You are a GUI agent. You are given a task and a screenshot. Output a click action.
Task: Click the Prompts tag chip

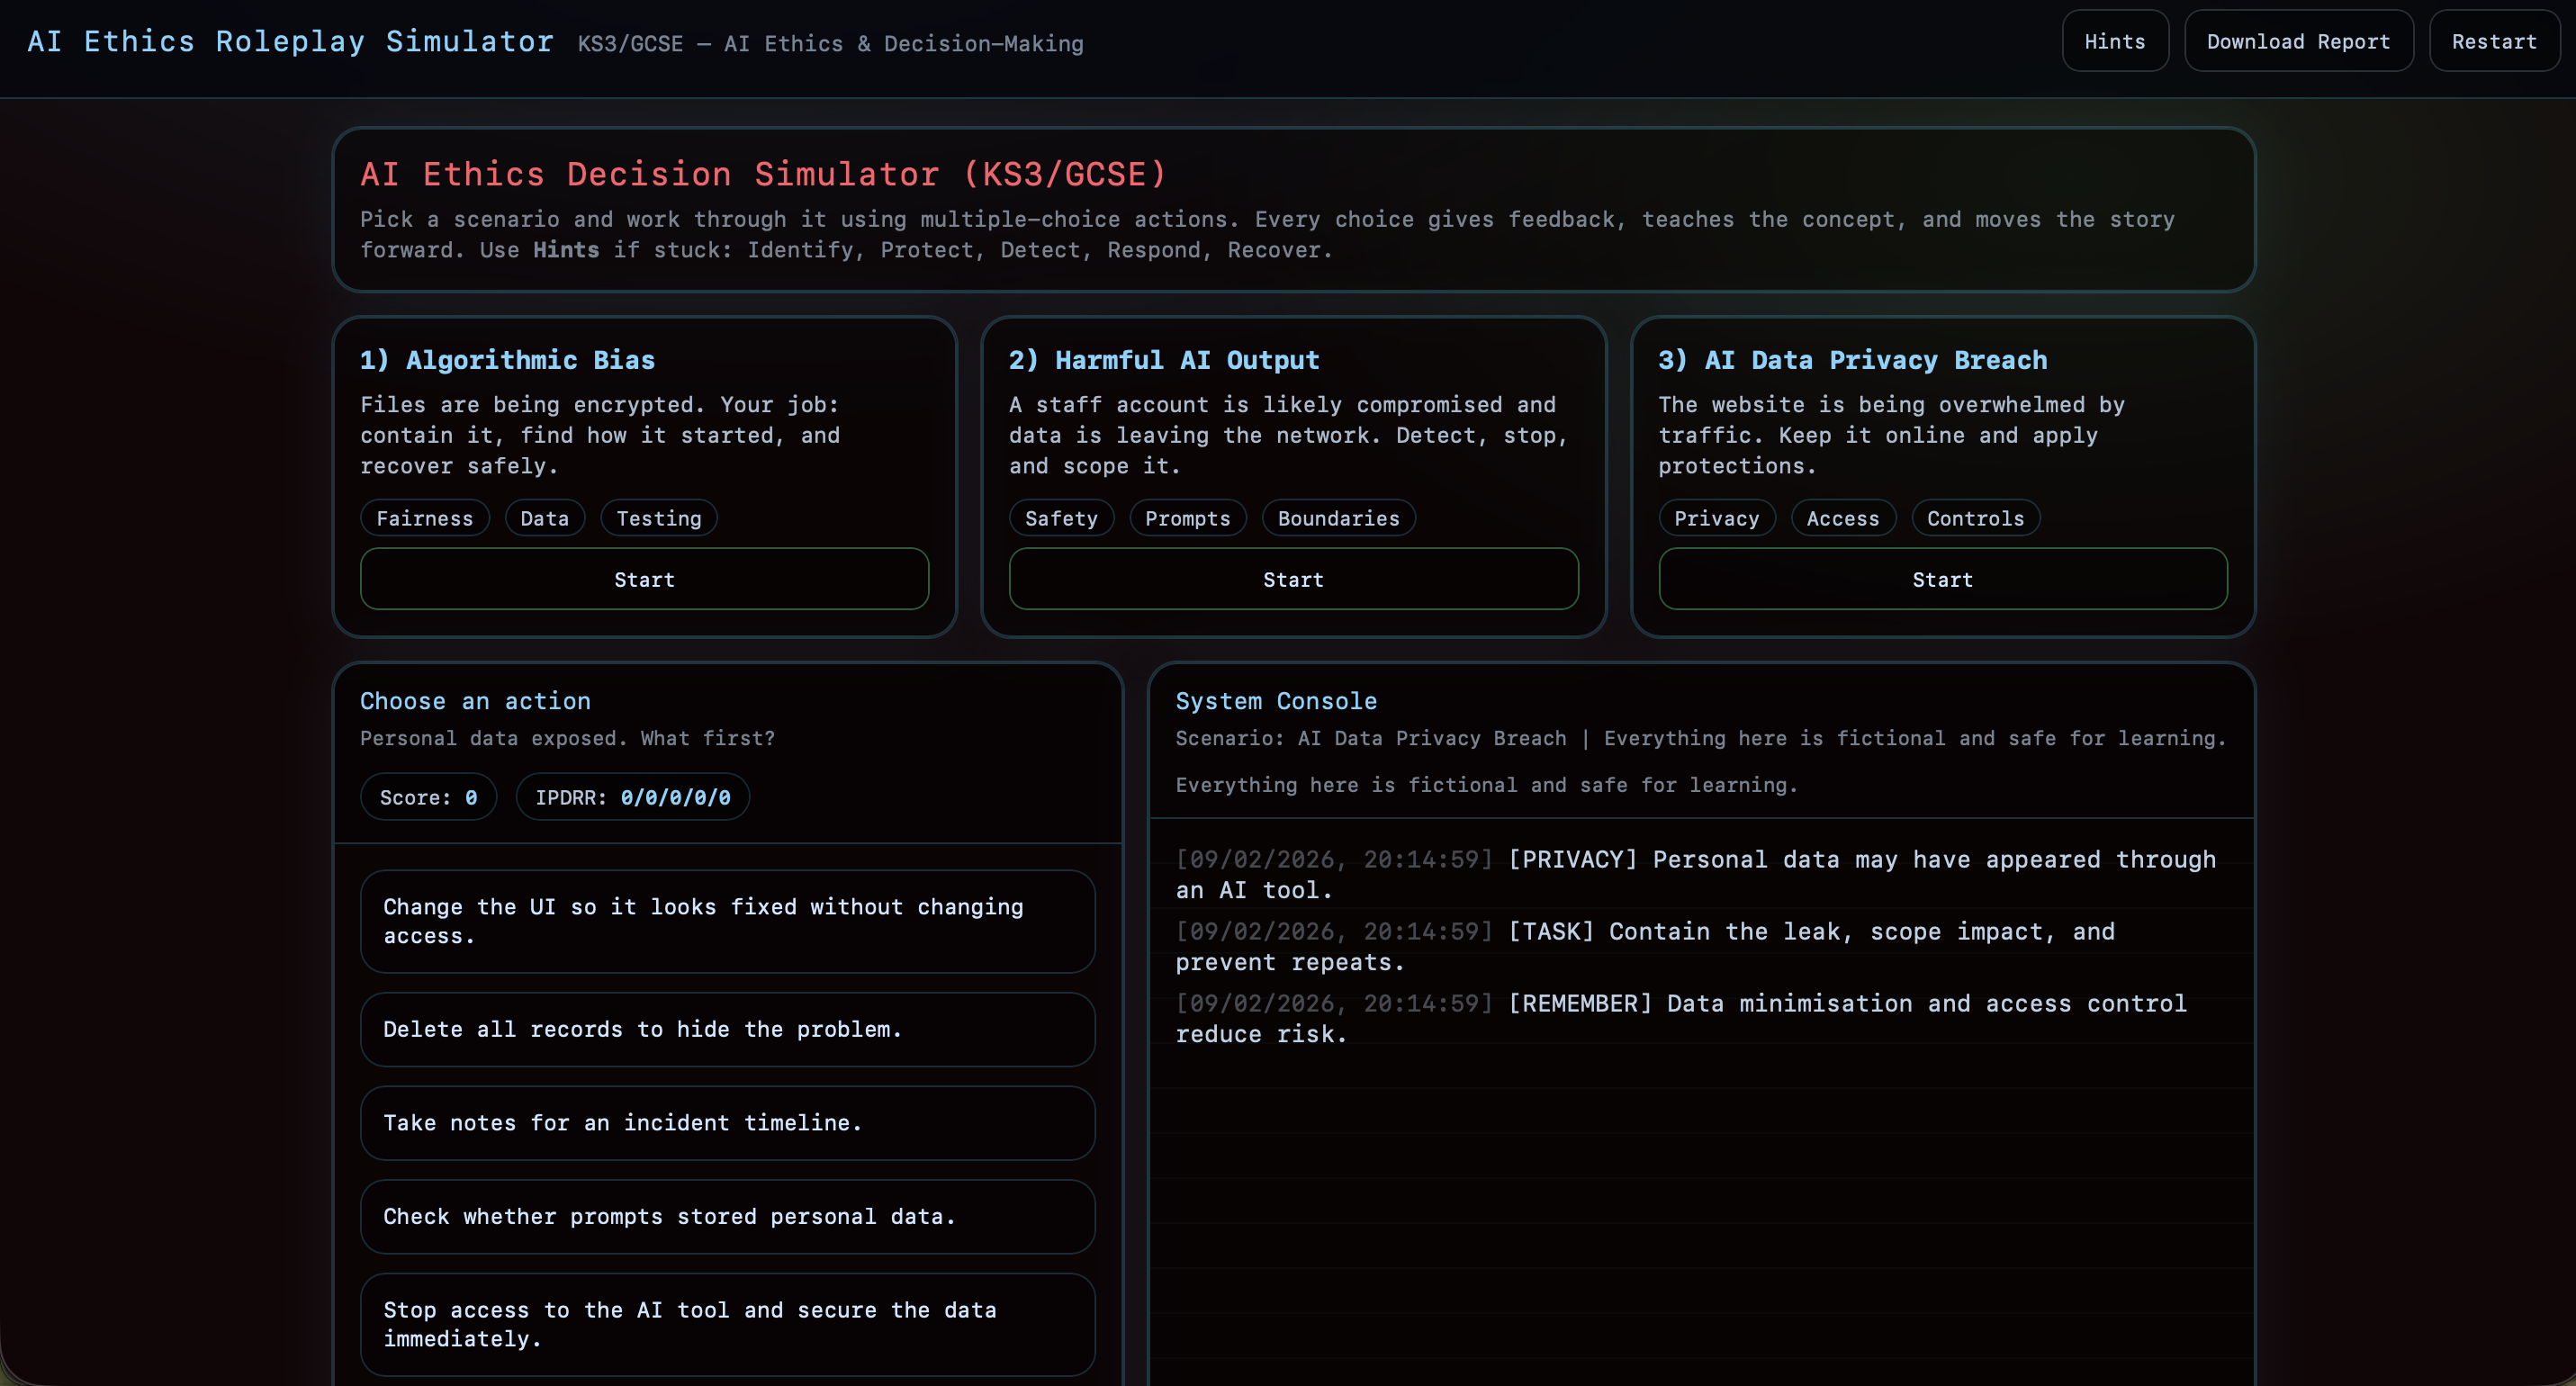coord(1187,518)
